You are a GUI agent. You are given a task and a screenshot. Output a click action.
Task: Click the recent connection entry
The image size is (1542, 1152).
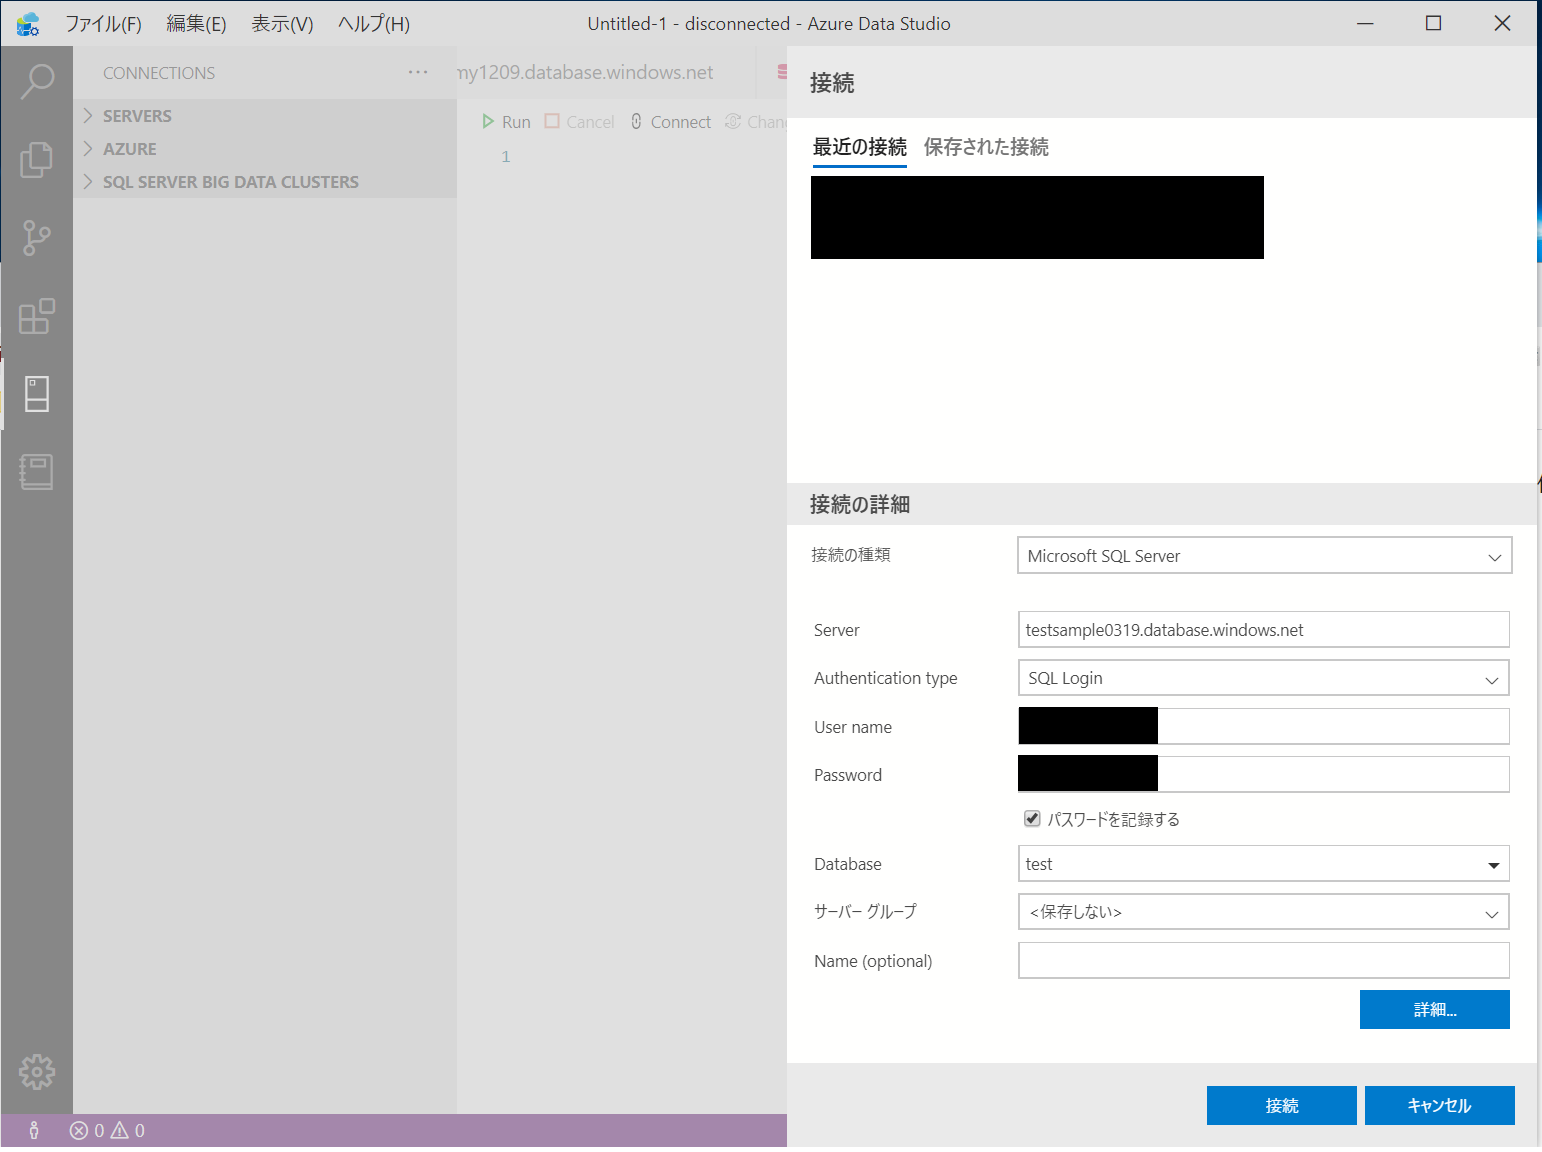[1037, 218]
